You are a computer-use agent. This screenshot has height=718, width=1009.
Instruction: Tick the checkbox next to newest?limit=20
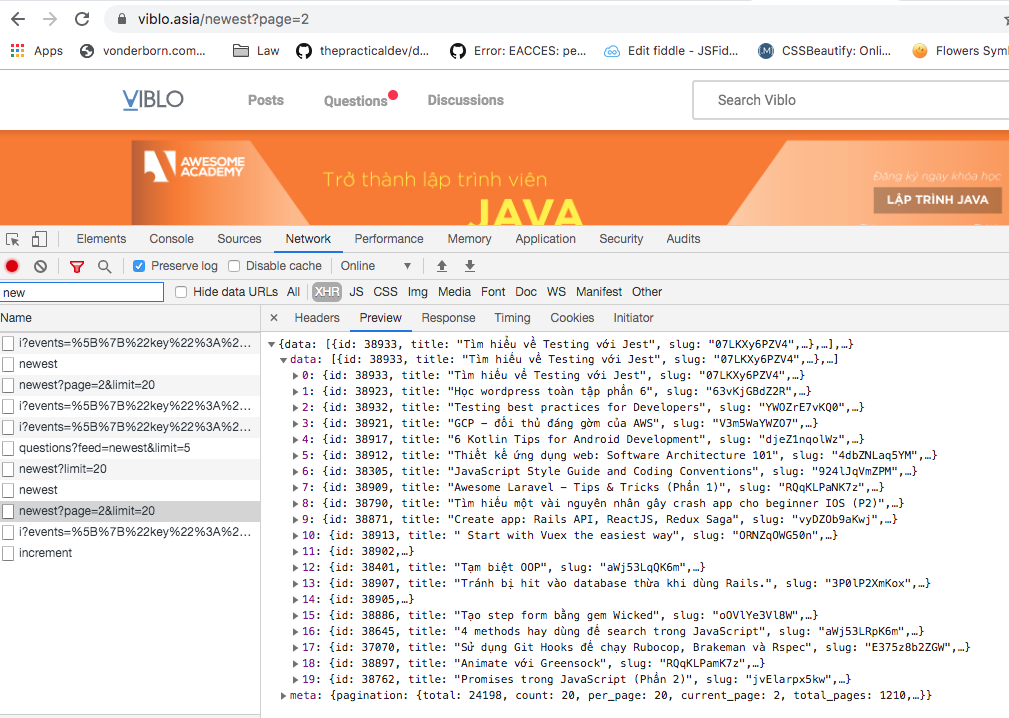coord(8,470)
